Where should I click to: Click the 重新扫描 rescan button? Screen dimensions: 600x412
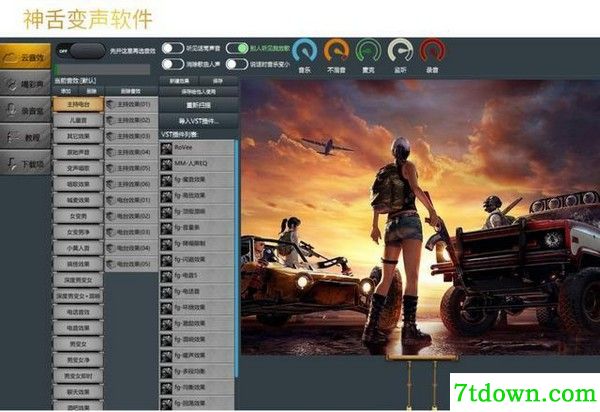(199, 105)
